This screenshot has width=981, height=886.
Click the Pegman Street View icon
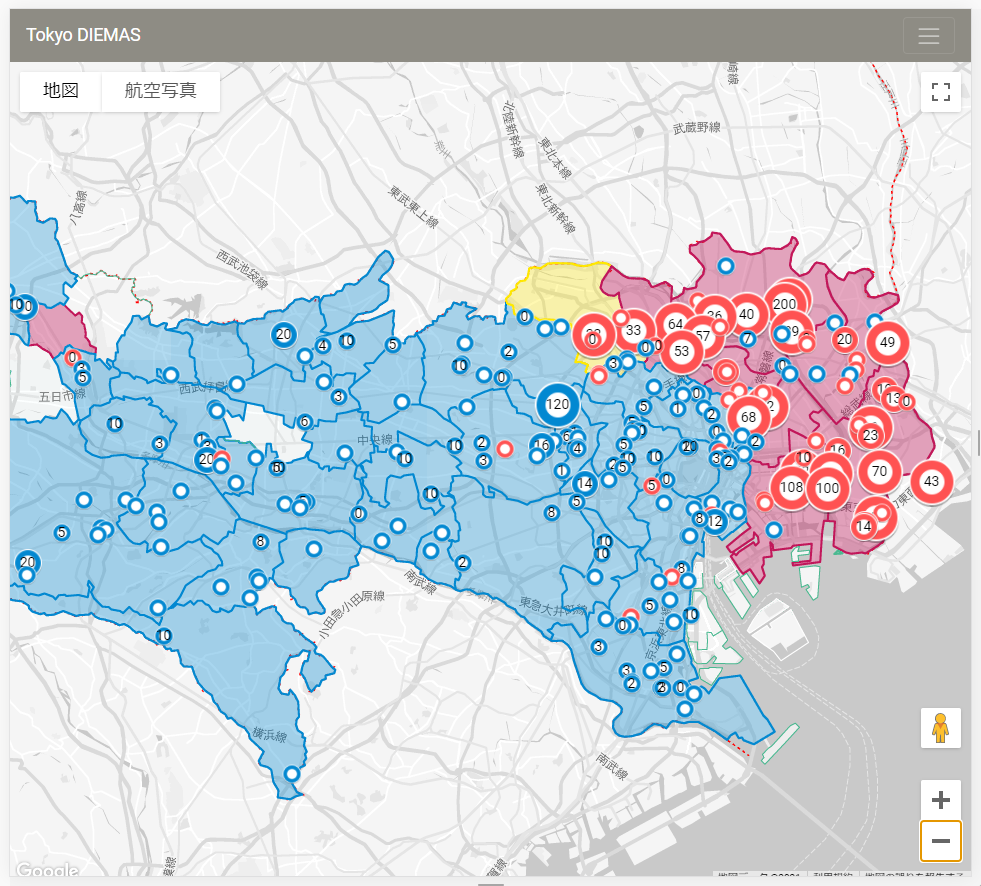[x=940, y=728]
